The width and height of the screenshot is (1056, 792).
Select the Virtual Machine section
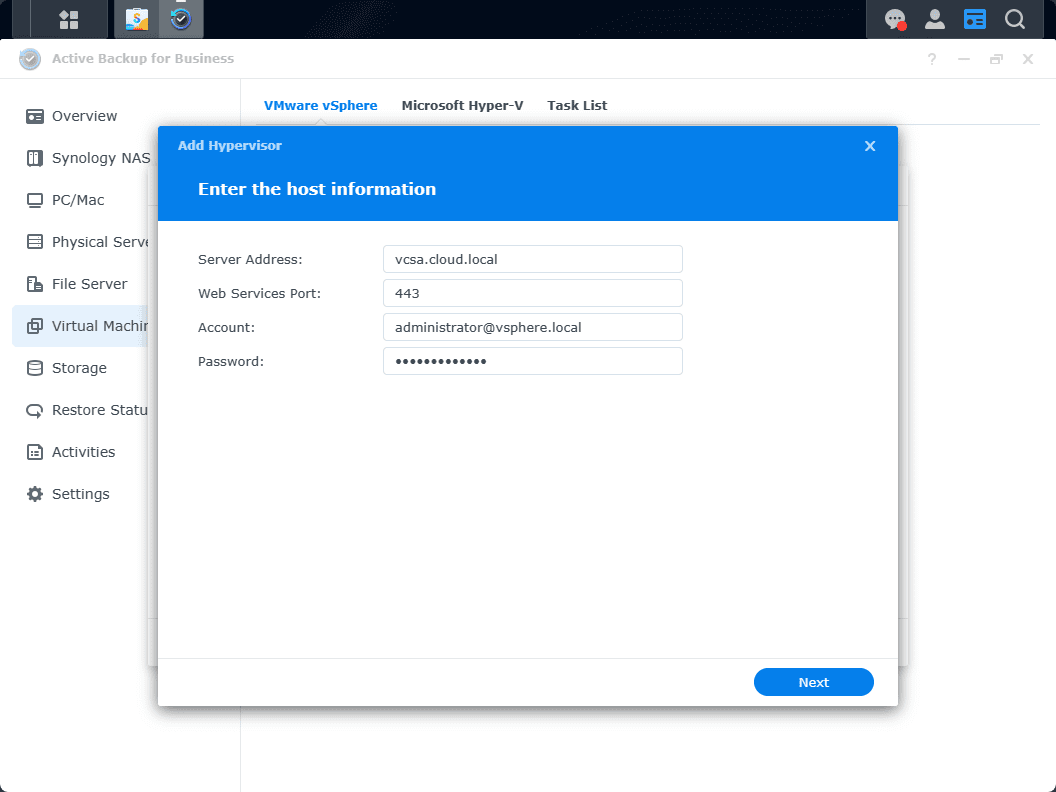pos(79,326)
